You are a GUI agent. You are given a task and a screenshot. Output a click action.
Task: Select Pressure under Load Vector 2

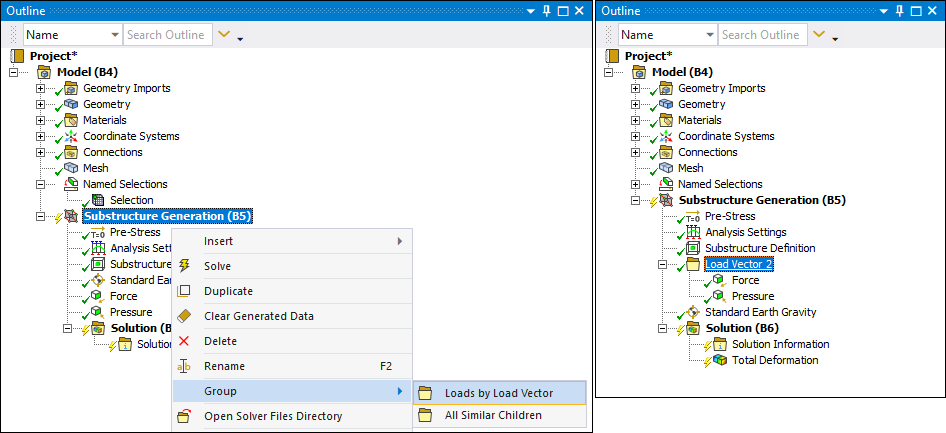point(753,296)
